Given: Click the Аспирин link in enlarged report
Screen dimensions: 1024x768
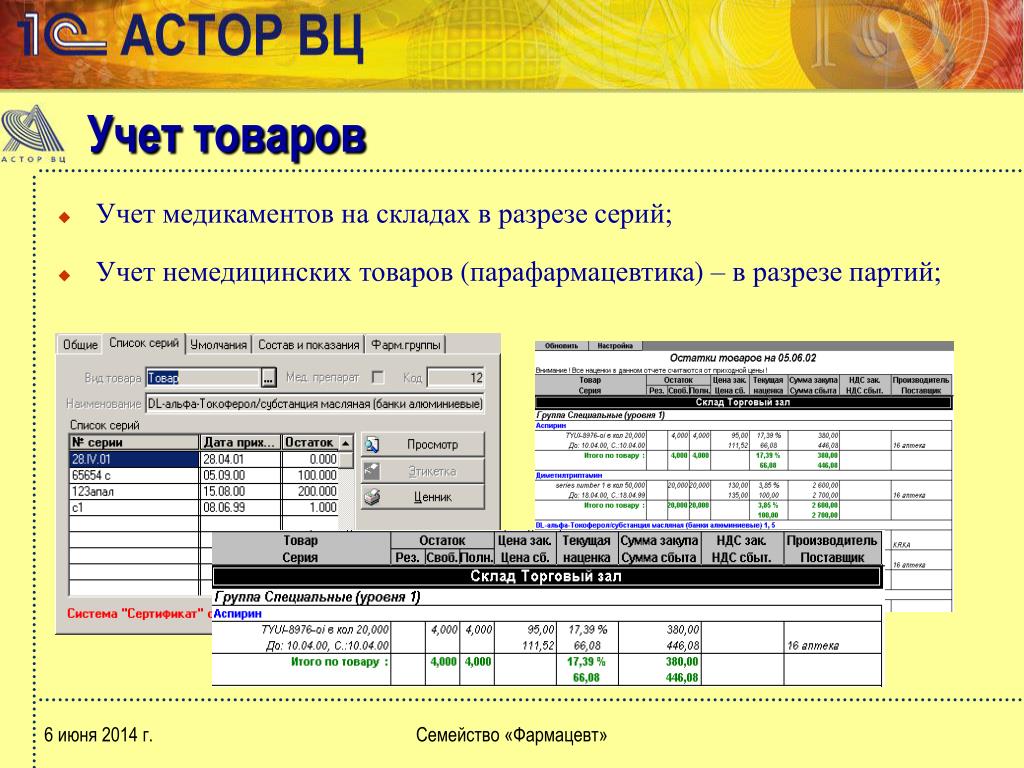Looking at the screenshot, I should click(238, 614).
